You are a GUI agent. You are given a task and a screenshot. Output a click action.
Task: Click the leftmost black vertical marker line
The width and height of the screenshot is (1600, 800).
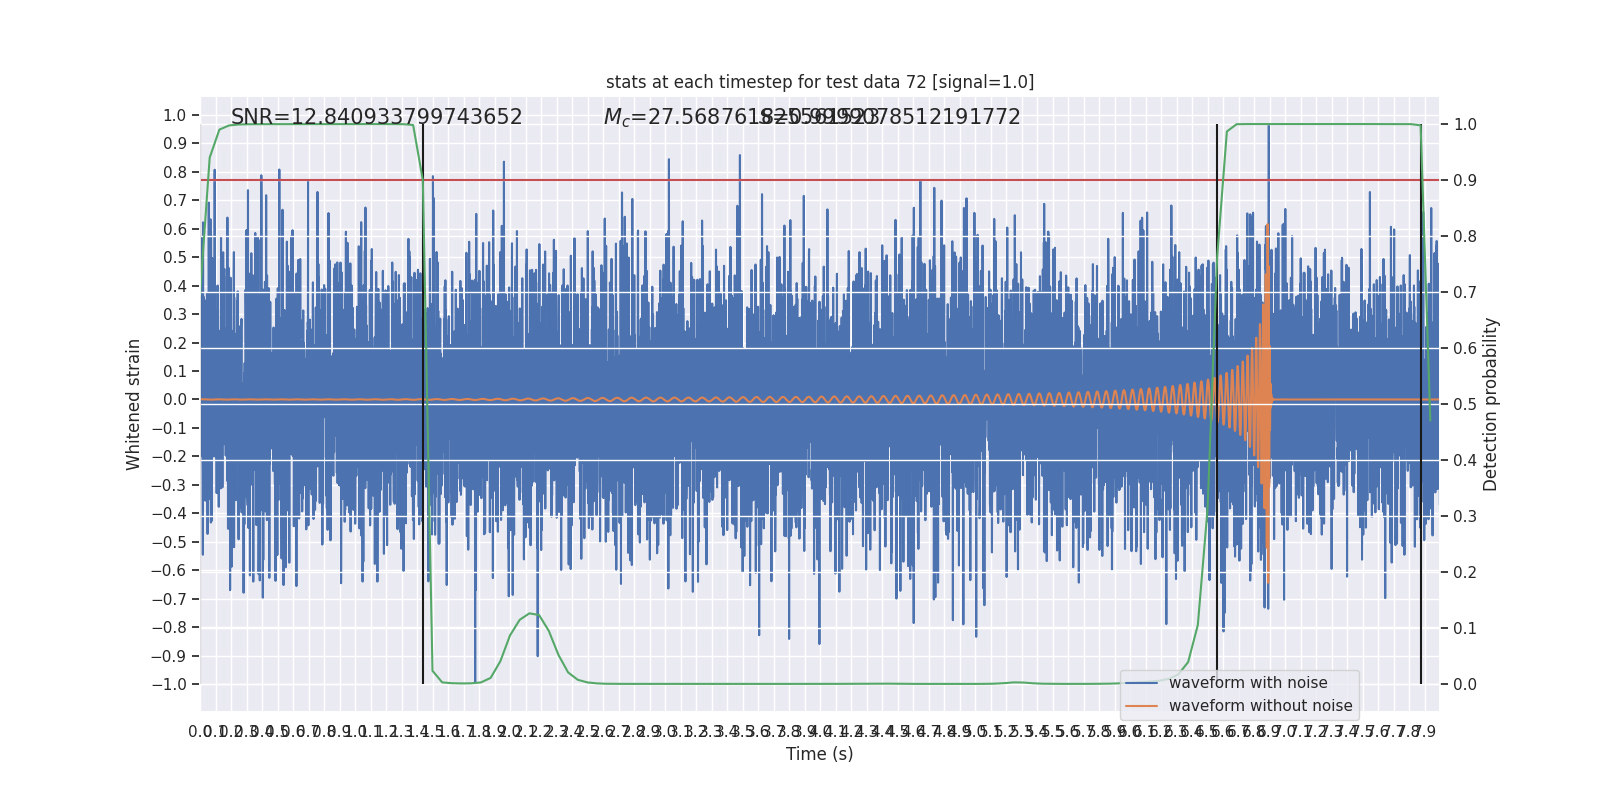423,400
